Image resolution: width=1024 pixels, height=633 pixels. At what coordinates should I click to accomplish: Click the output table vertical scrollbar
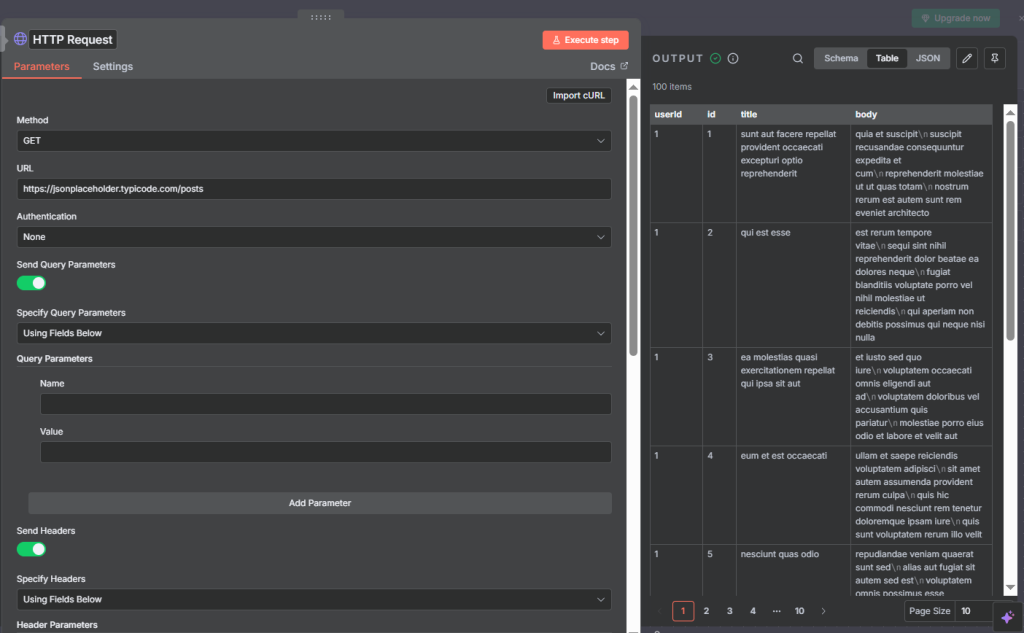pyautogui.click(x=1010, y=230)
